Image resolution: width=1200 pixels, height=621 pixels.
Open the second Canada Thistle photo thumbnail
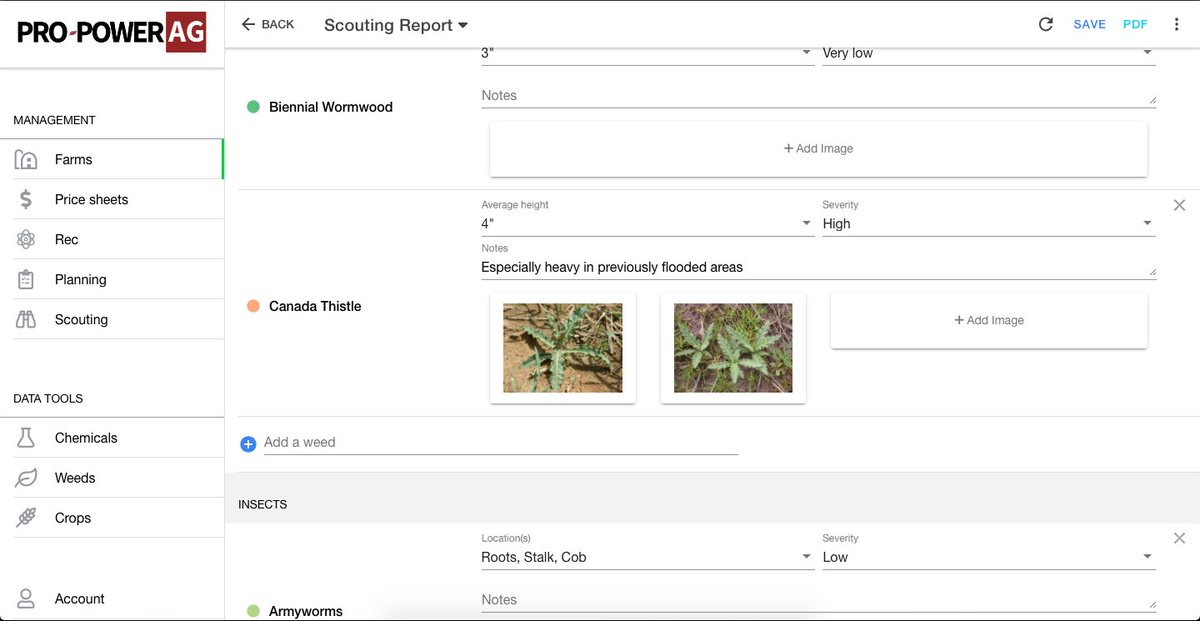[x=733, y=348]
